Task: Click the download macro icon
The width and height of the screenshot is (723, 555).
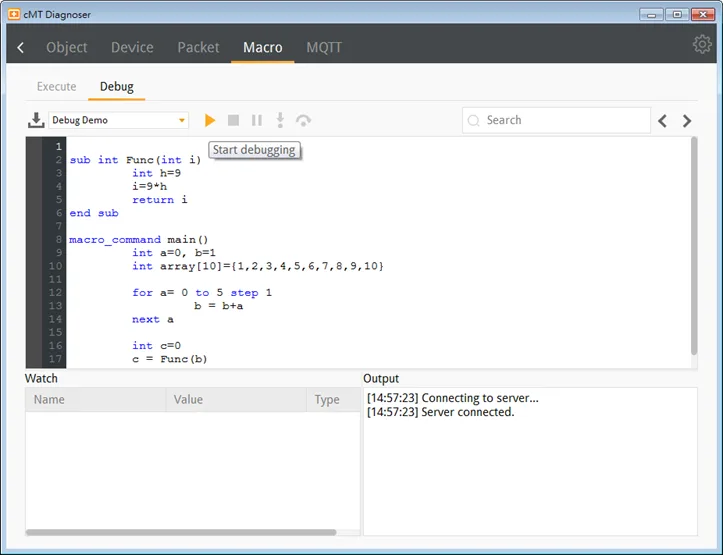Action: coord(36,120)
